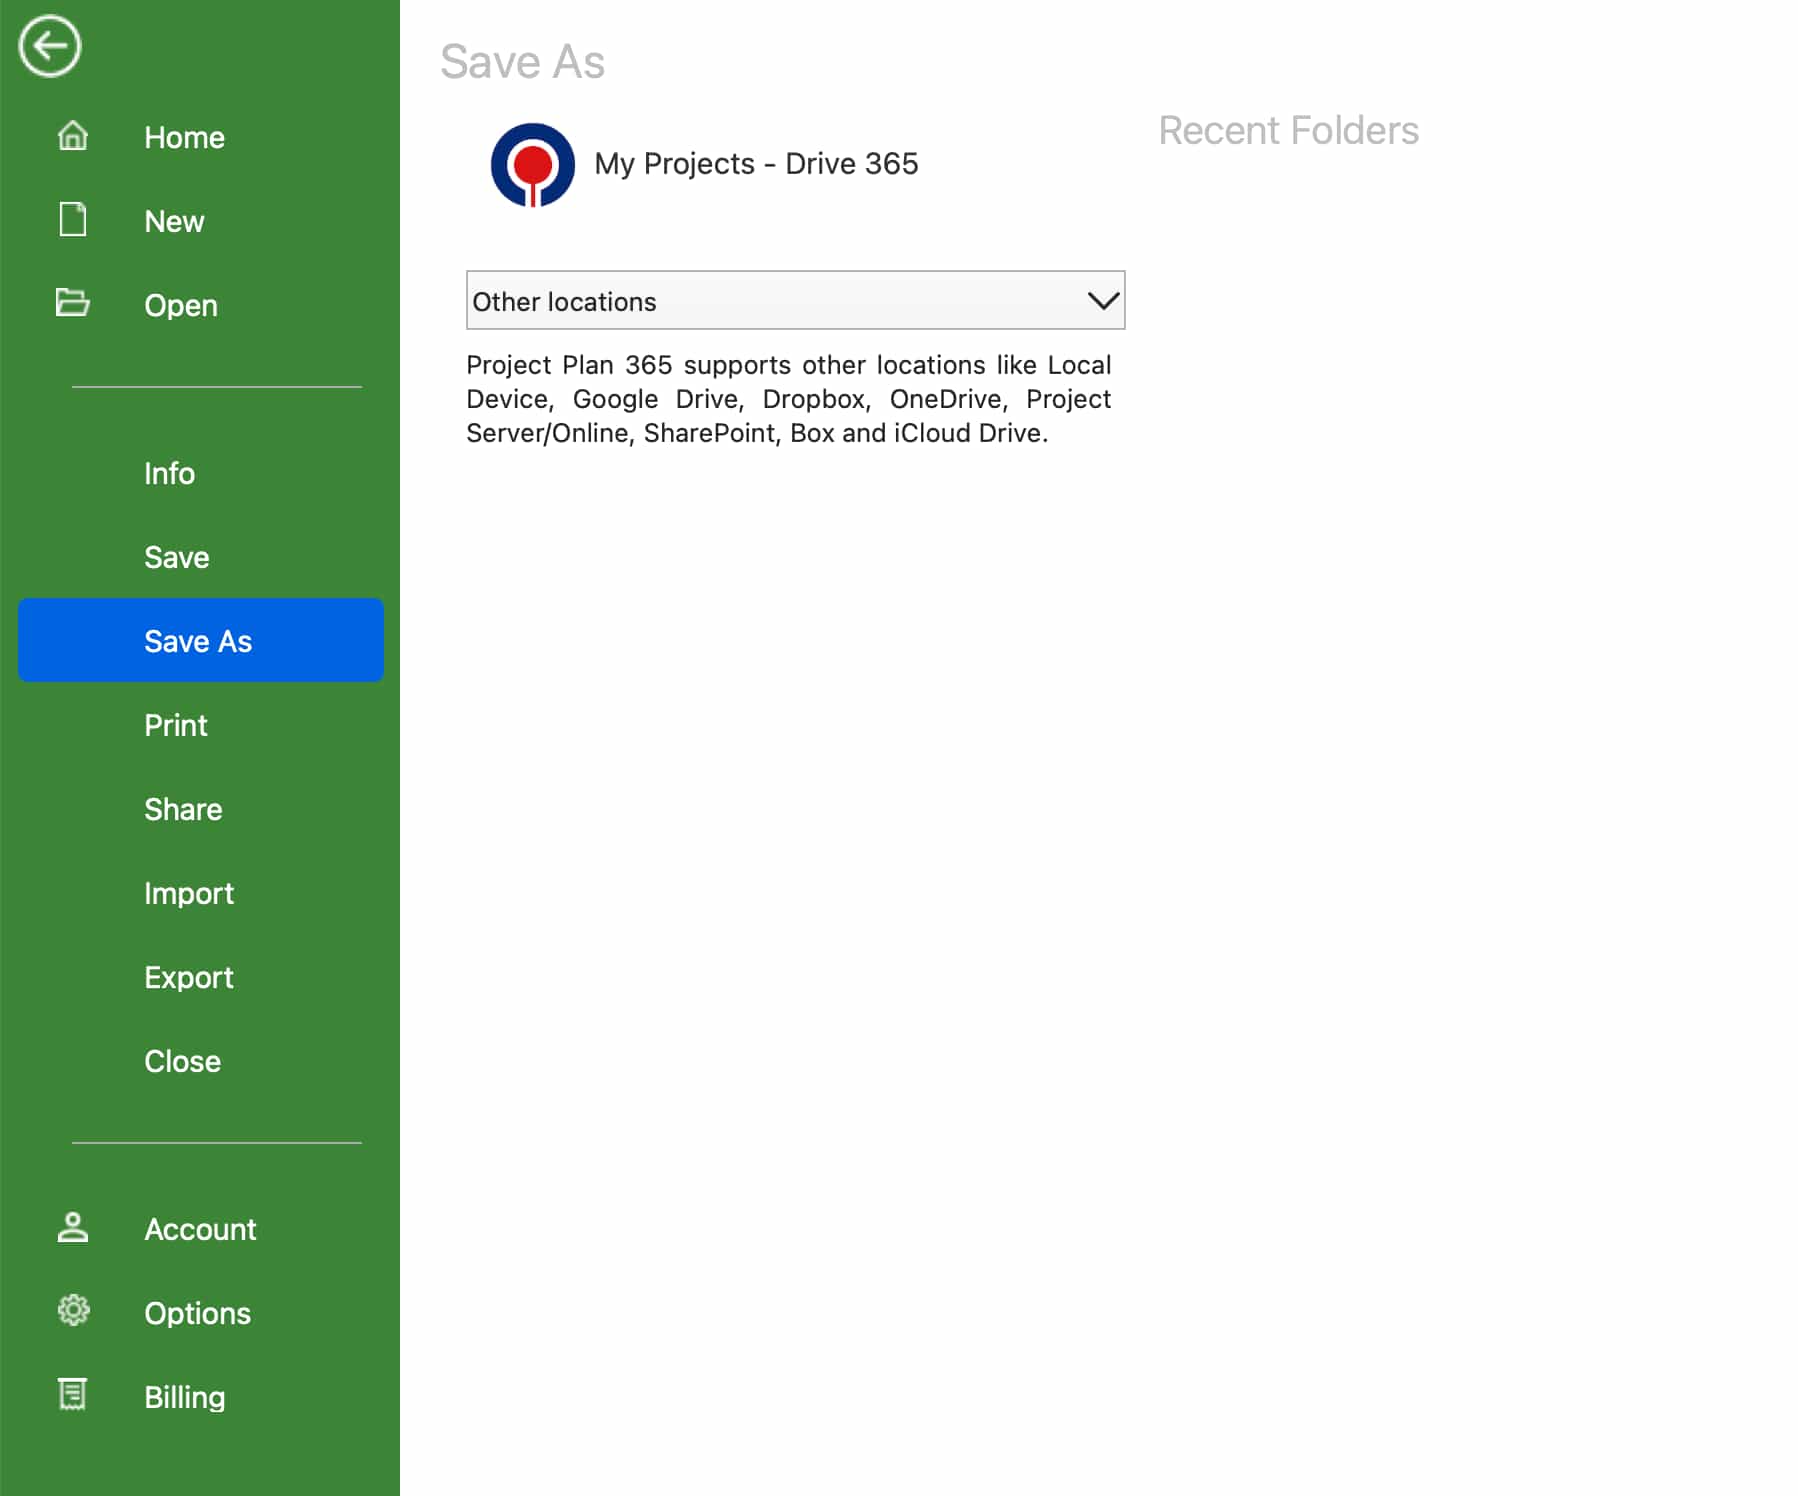
Task: Select My Projects - Drive 365 location
Action: (755, 164)
